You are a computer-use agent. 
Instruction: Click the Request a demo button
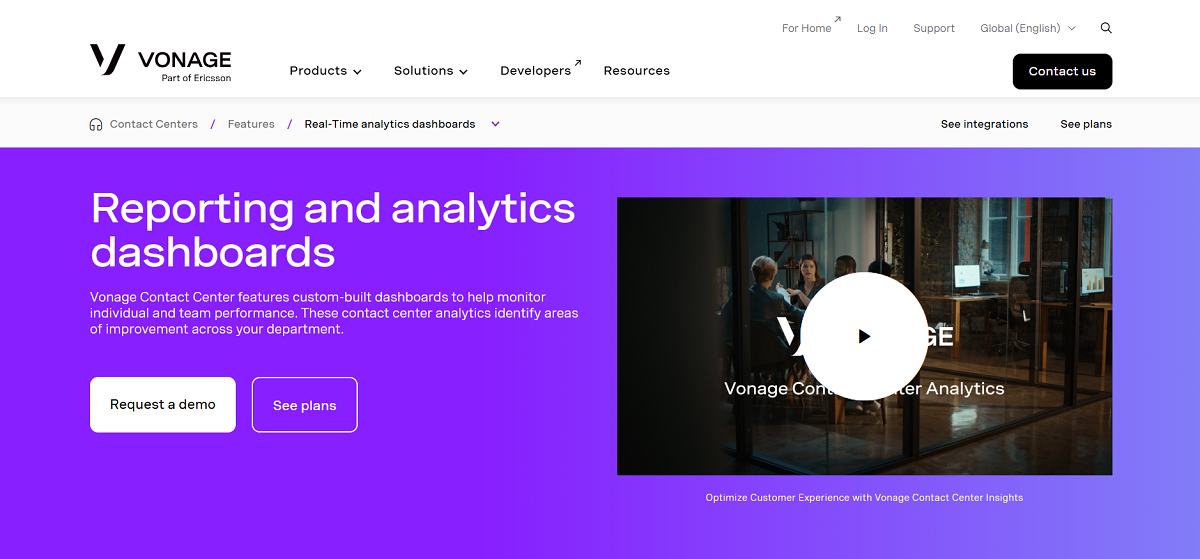click(163, 405)
